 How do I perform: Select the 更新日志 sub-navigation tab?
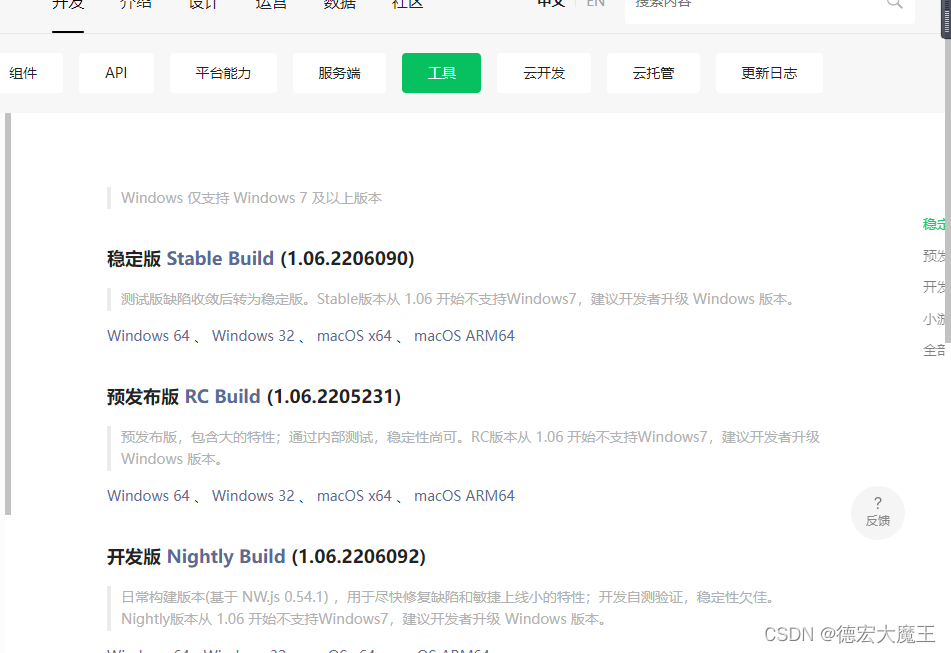click(769, 73)
